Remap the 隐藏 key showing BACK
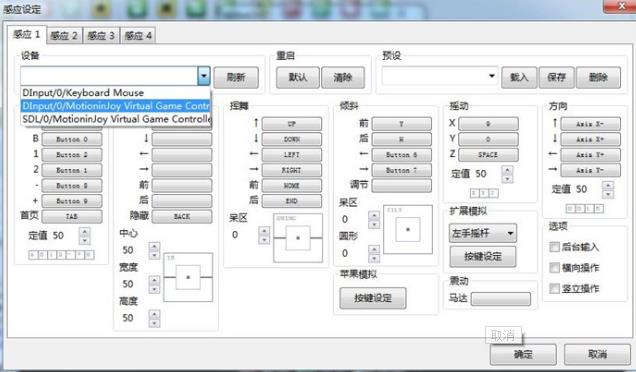This screenshot has width=636, height=372. tap(182, 216)
